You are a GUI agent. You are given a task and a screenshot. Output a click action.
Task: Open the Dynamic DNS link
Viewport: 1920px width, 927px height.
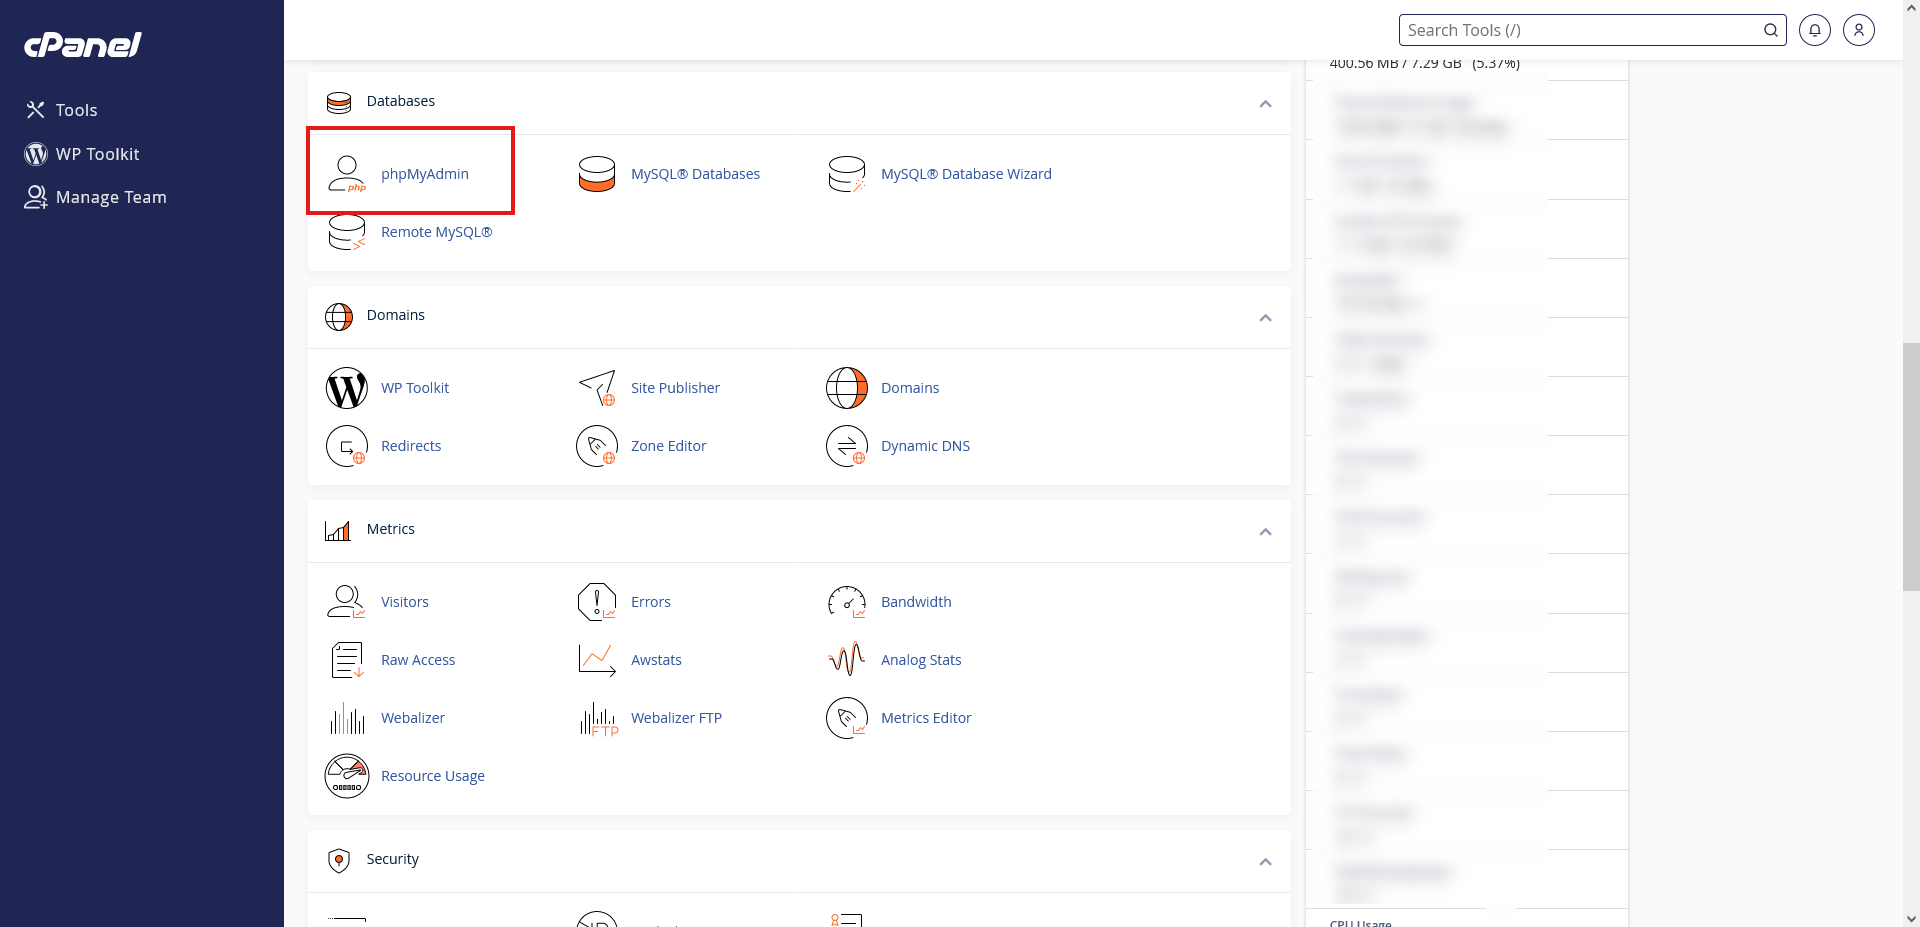[x=925, y=446]
